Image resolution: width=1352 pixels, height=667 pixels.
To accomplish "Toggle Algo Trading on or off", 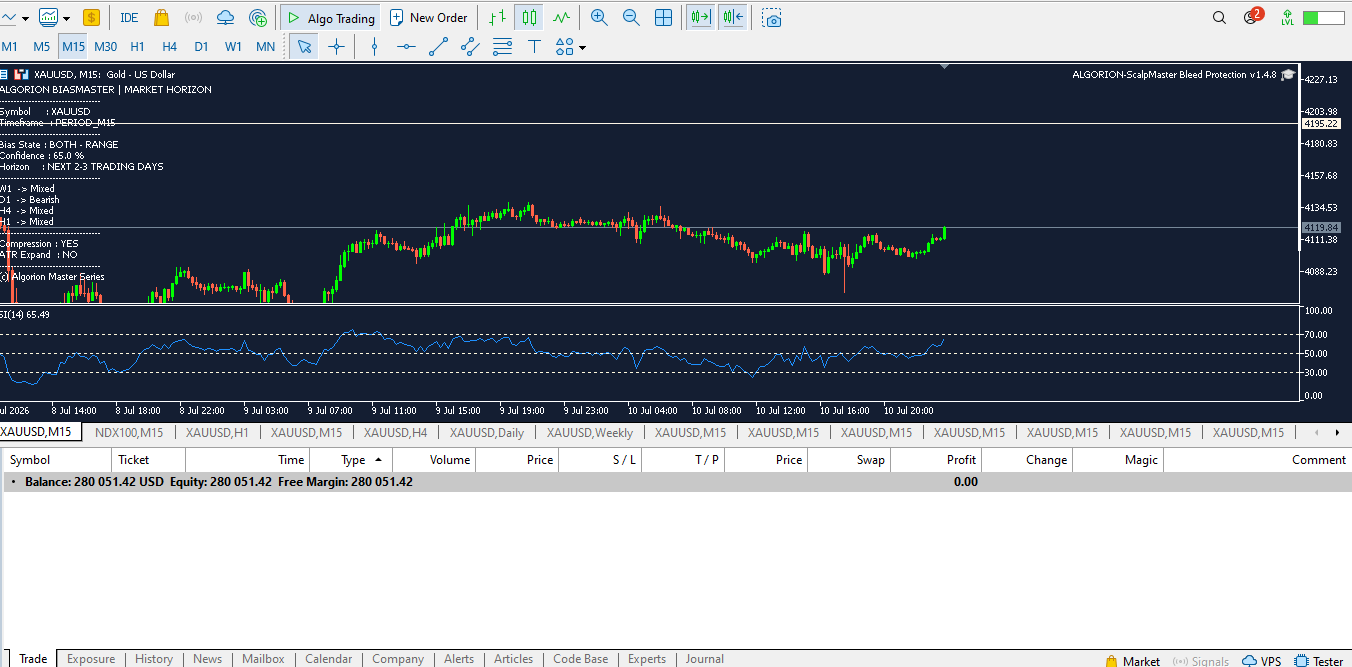I will point(330,17).
